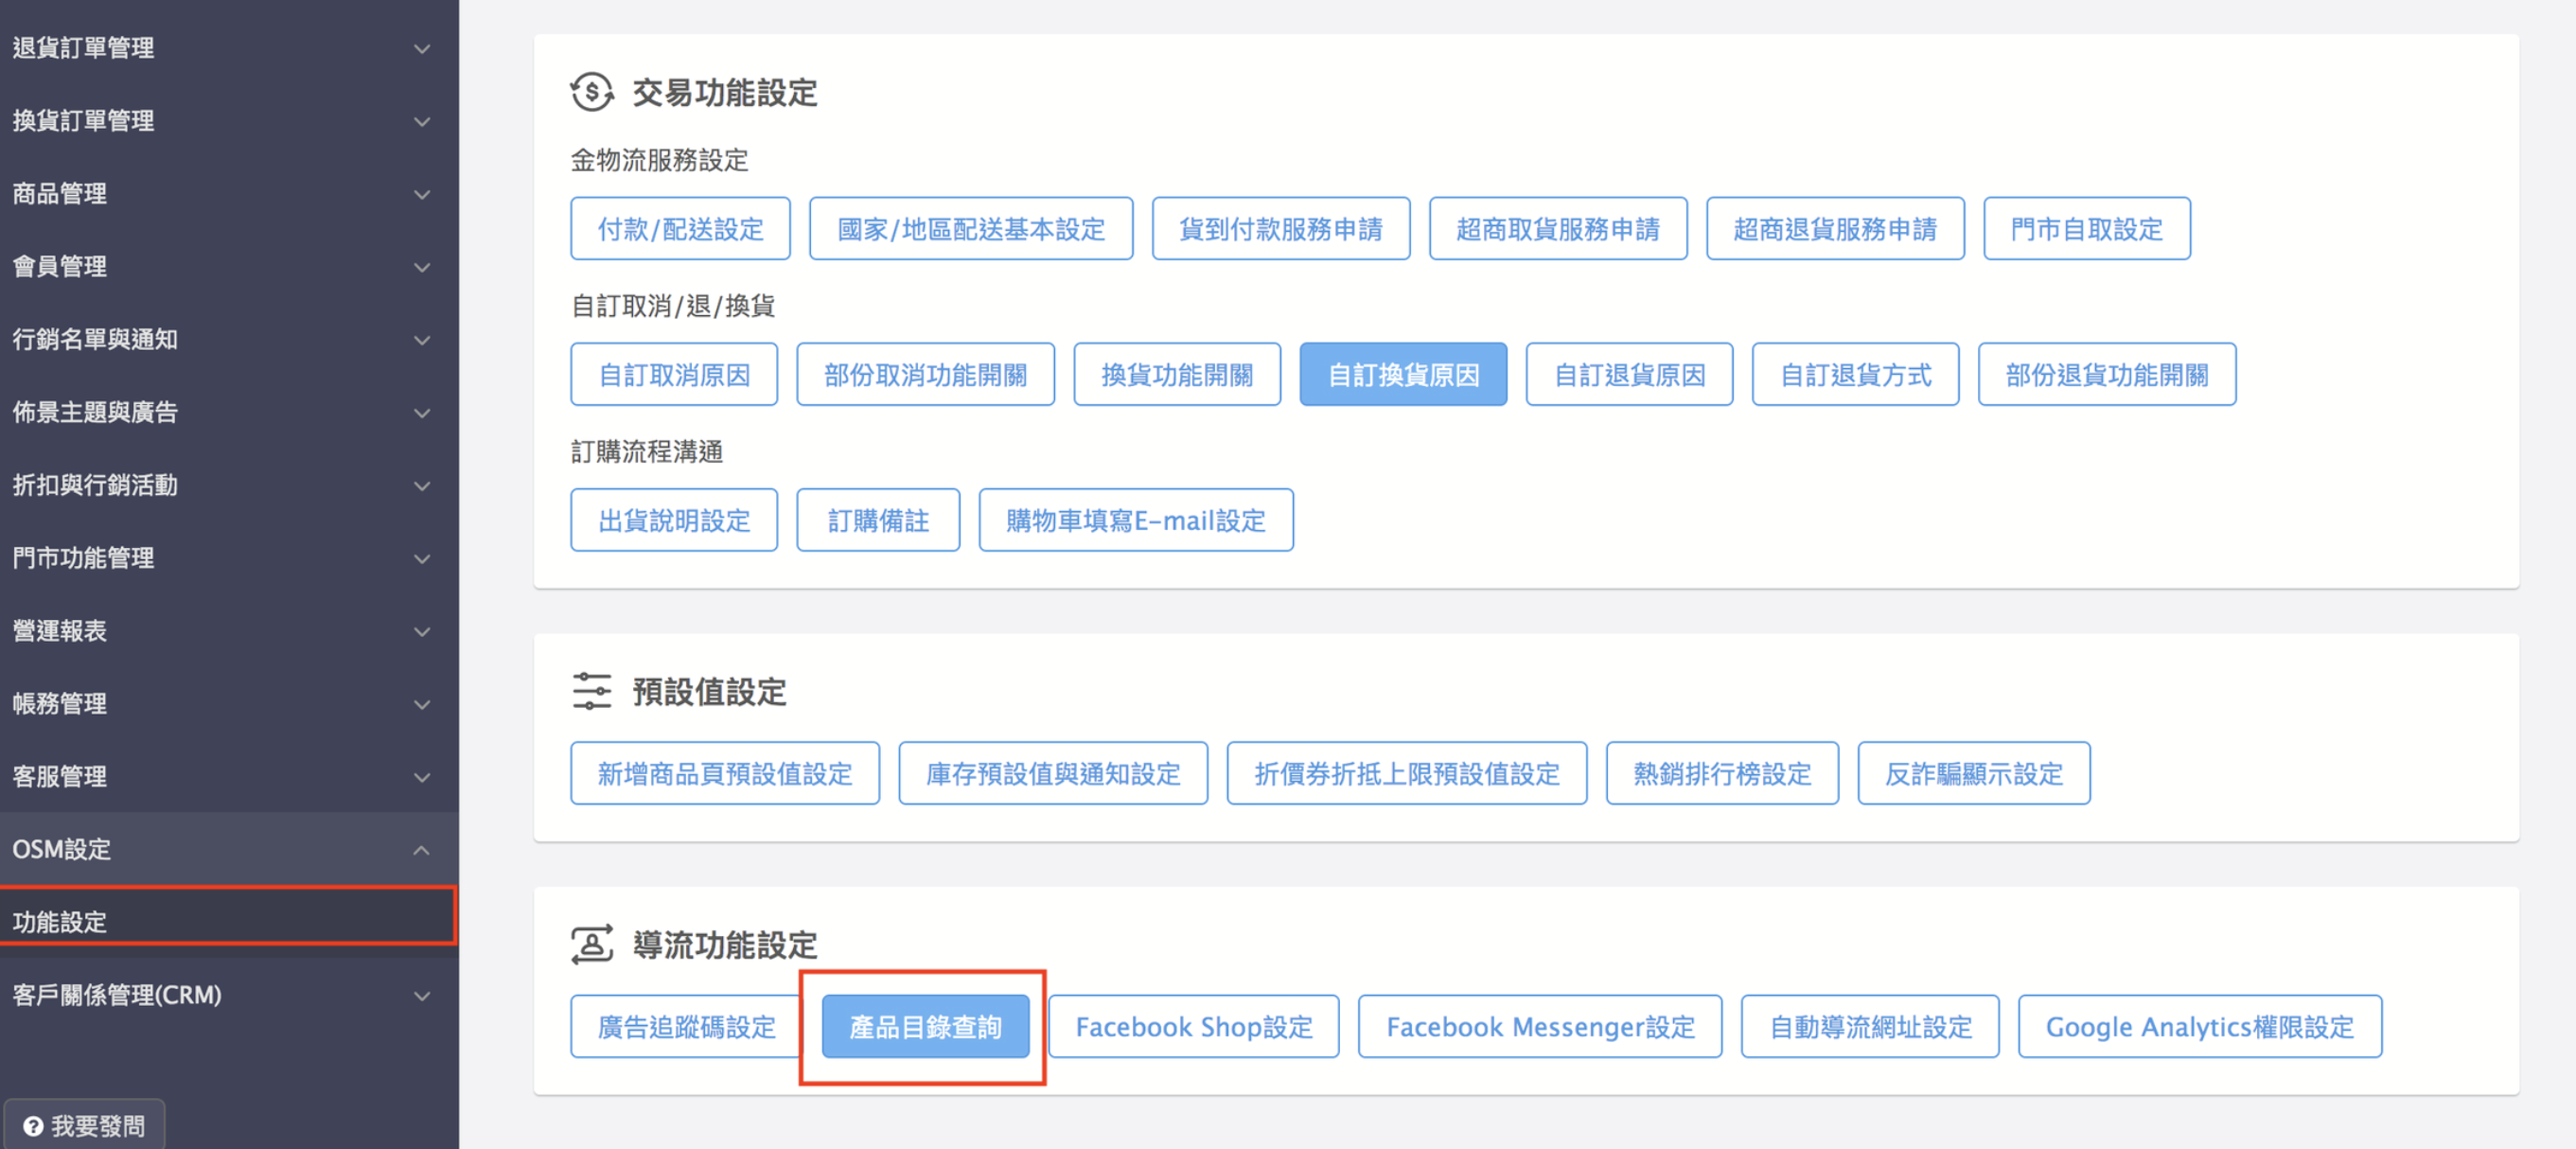Open 產品目錄查詢 settings
2576x1149 pixels.
(925, 1026)
